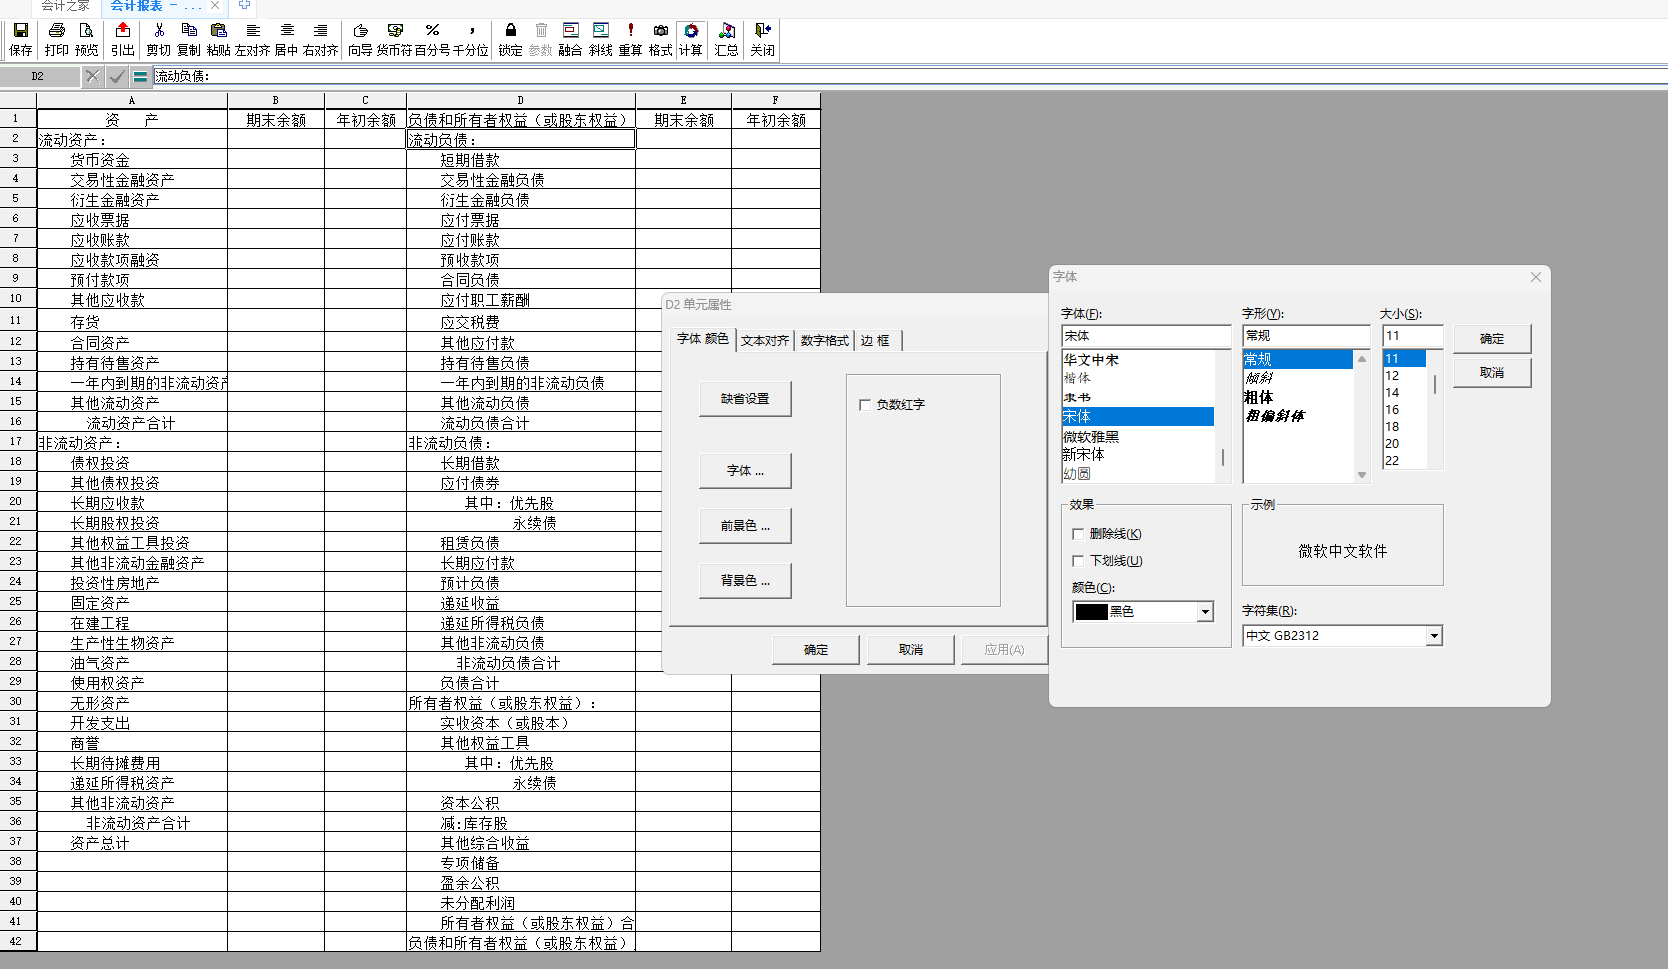Screen dimensions: 1668x969
Task: Switch to the 文本对齐 tab
Action: (764, 341)
